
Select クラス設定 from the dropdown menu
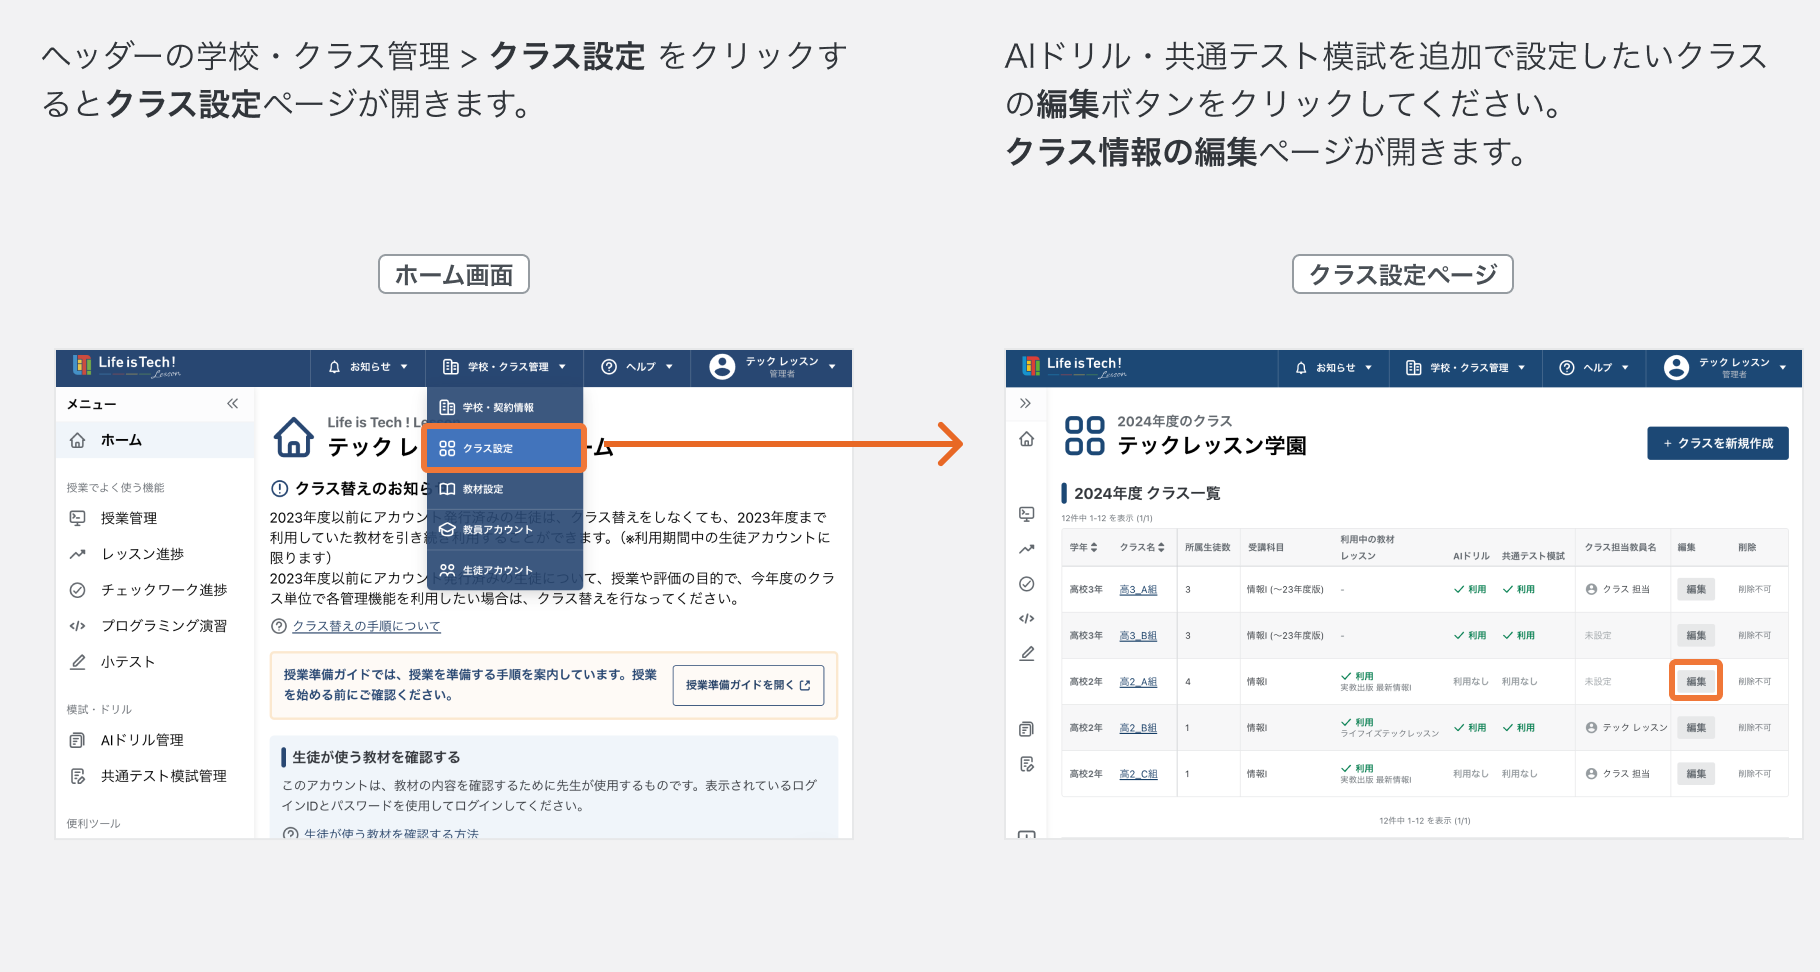505,448
